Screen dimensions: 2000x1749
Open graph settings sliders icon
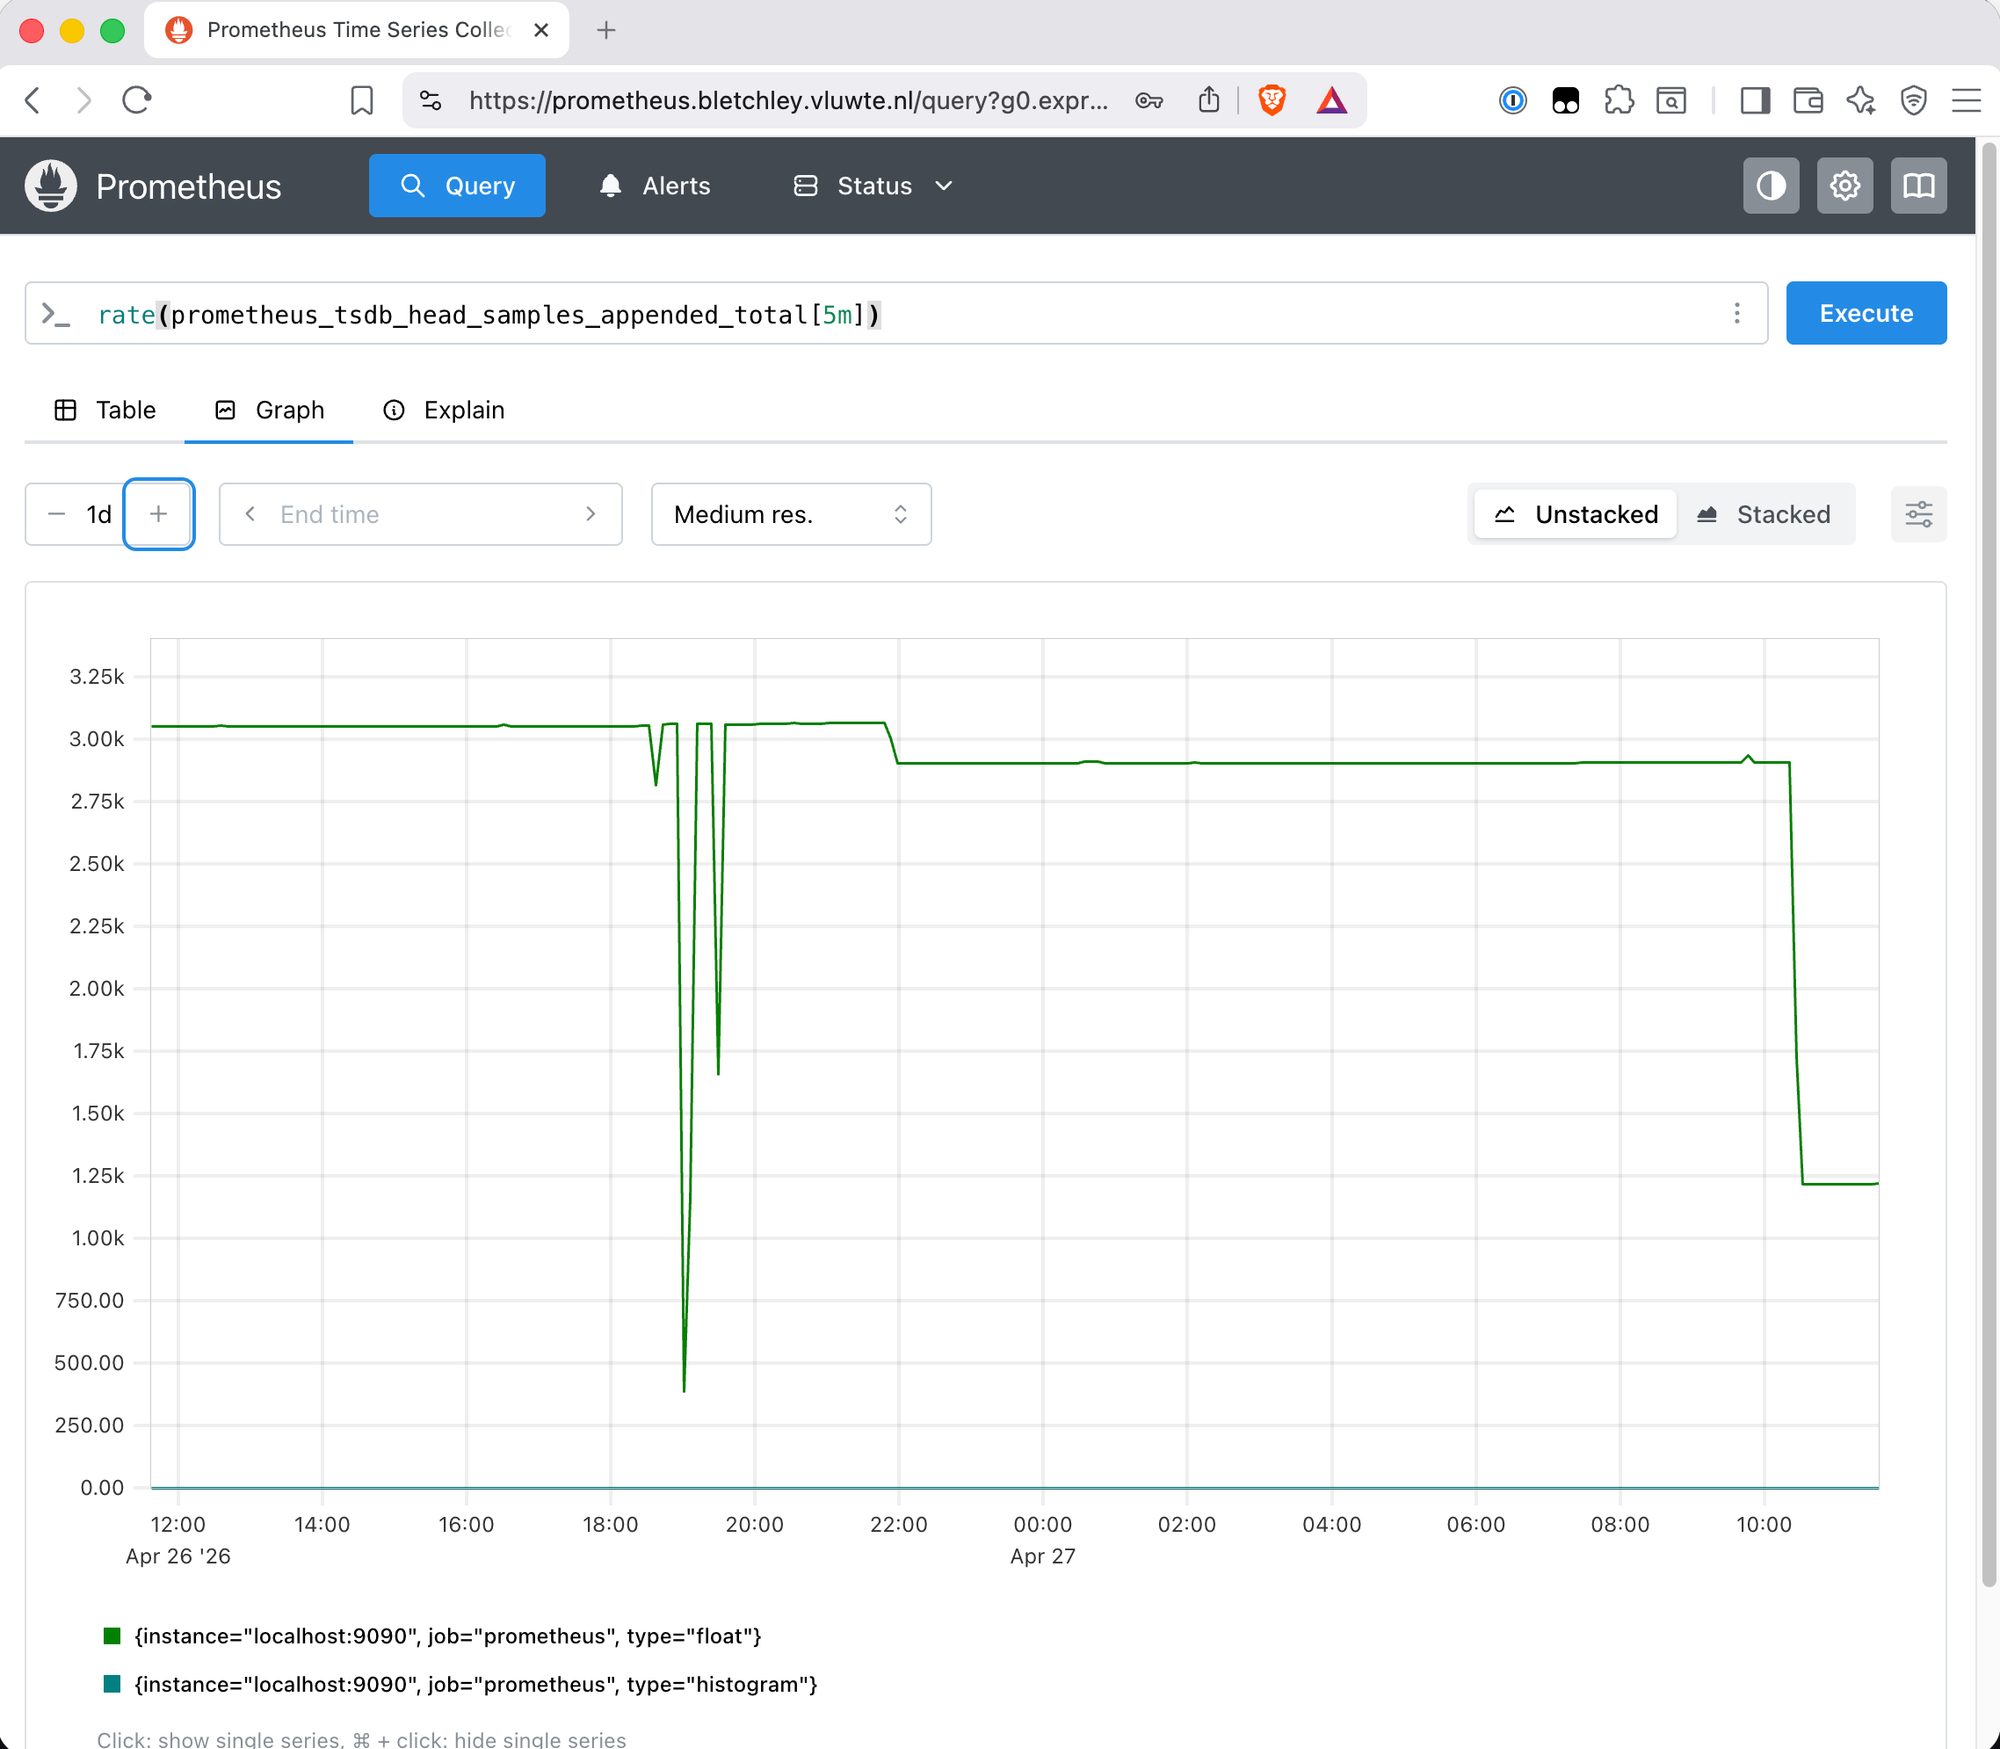click(x=1919, y=514)
